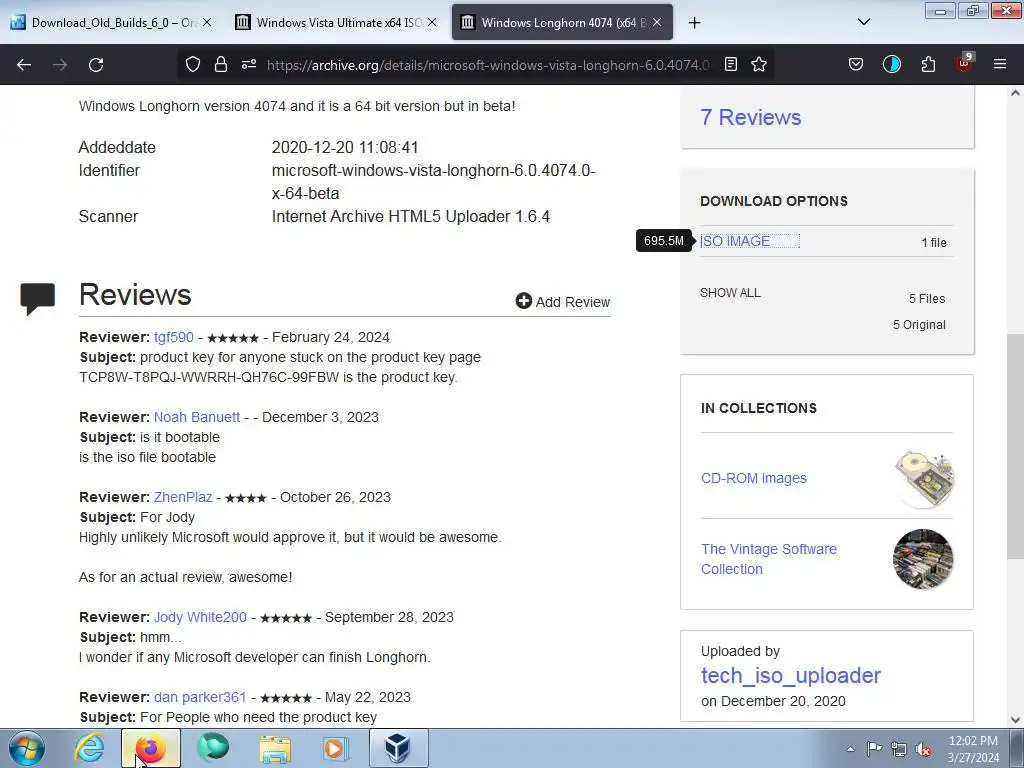This screenshot has height=768, width=1024.
Task: Close the Windows Longhorn 4074 tab
Action: pyautogui.click(x=657, y=22)
